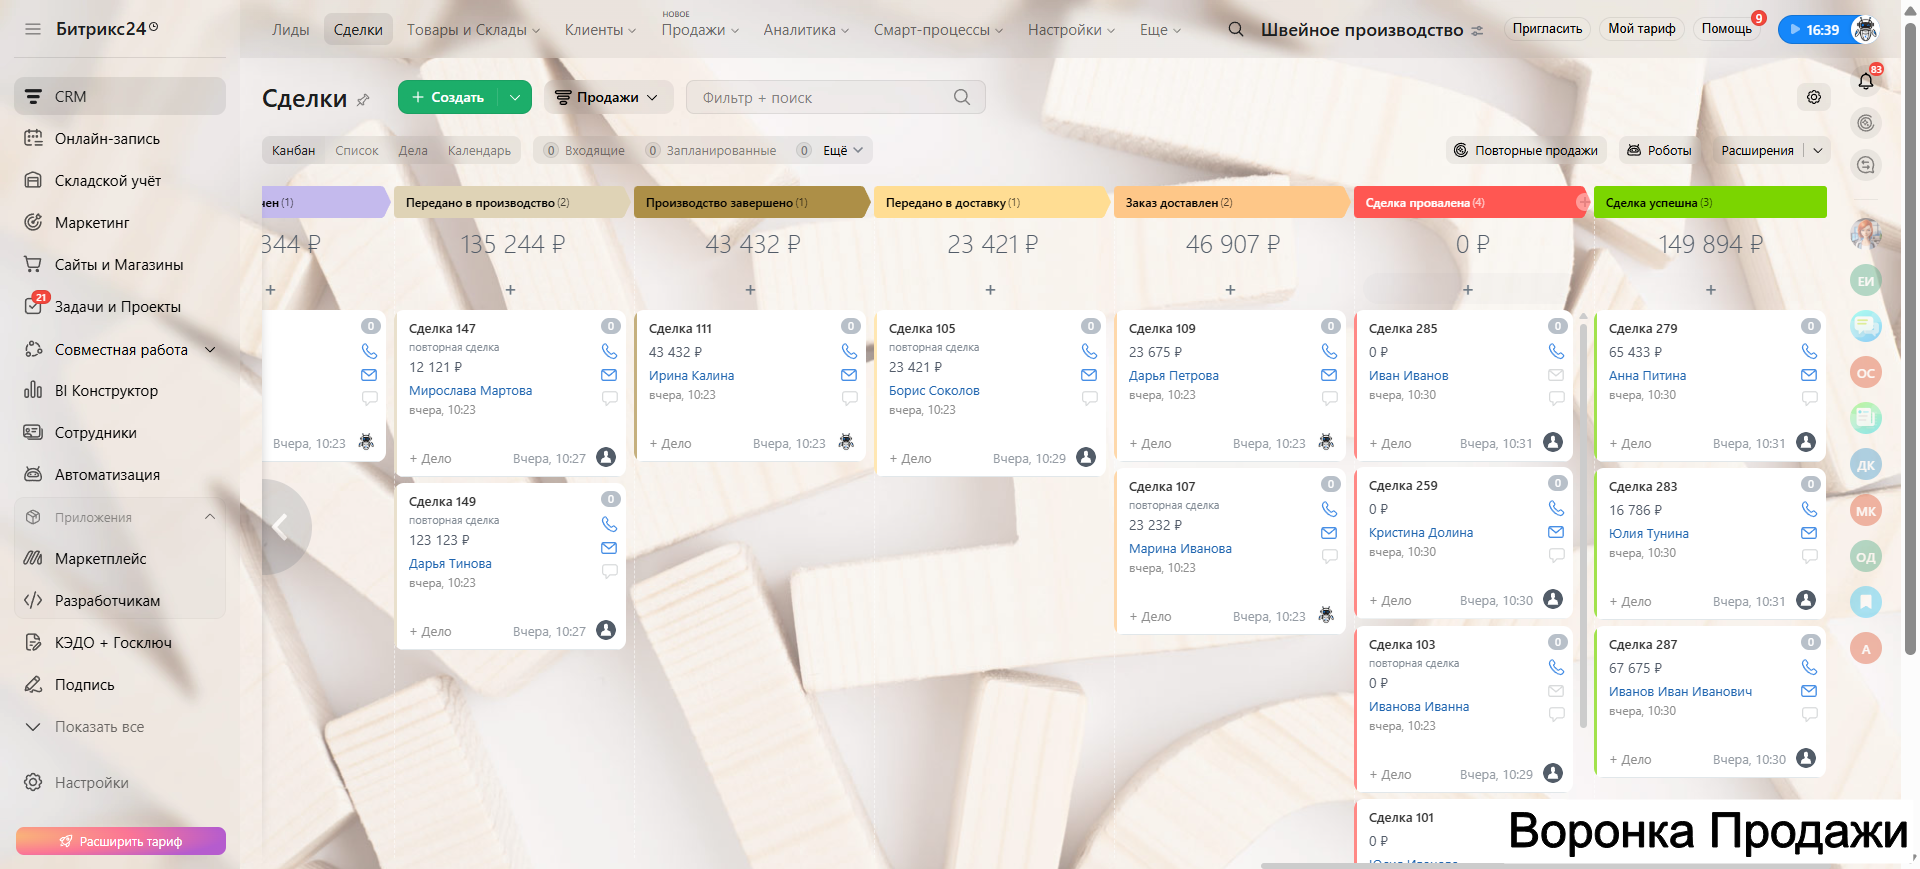Click email icon on Сделка 149 card
The width and height of the screenshot is (1920, 869).
(x=609, y=548)
